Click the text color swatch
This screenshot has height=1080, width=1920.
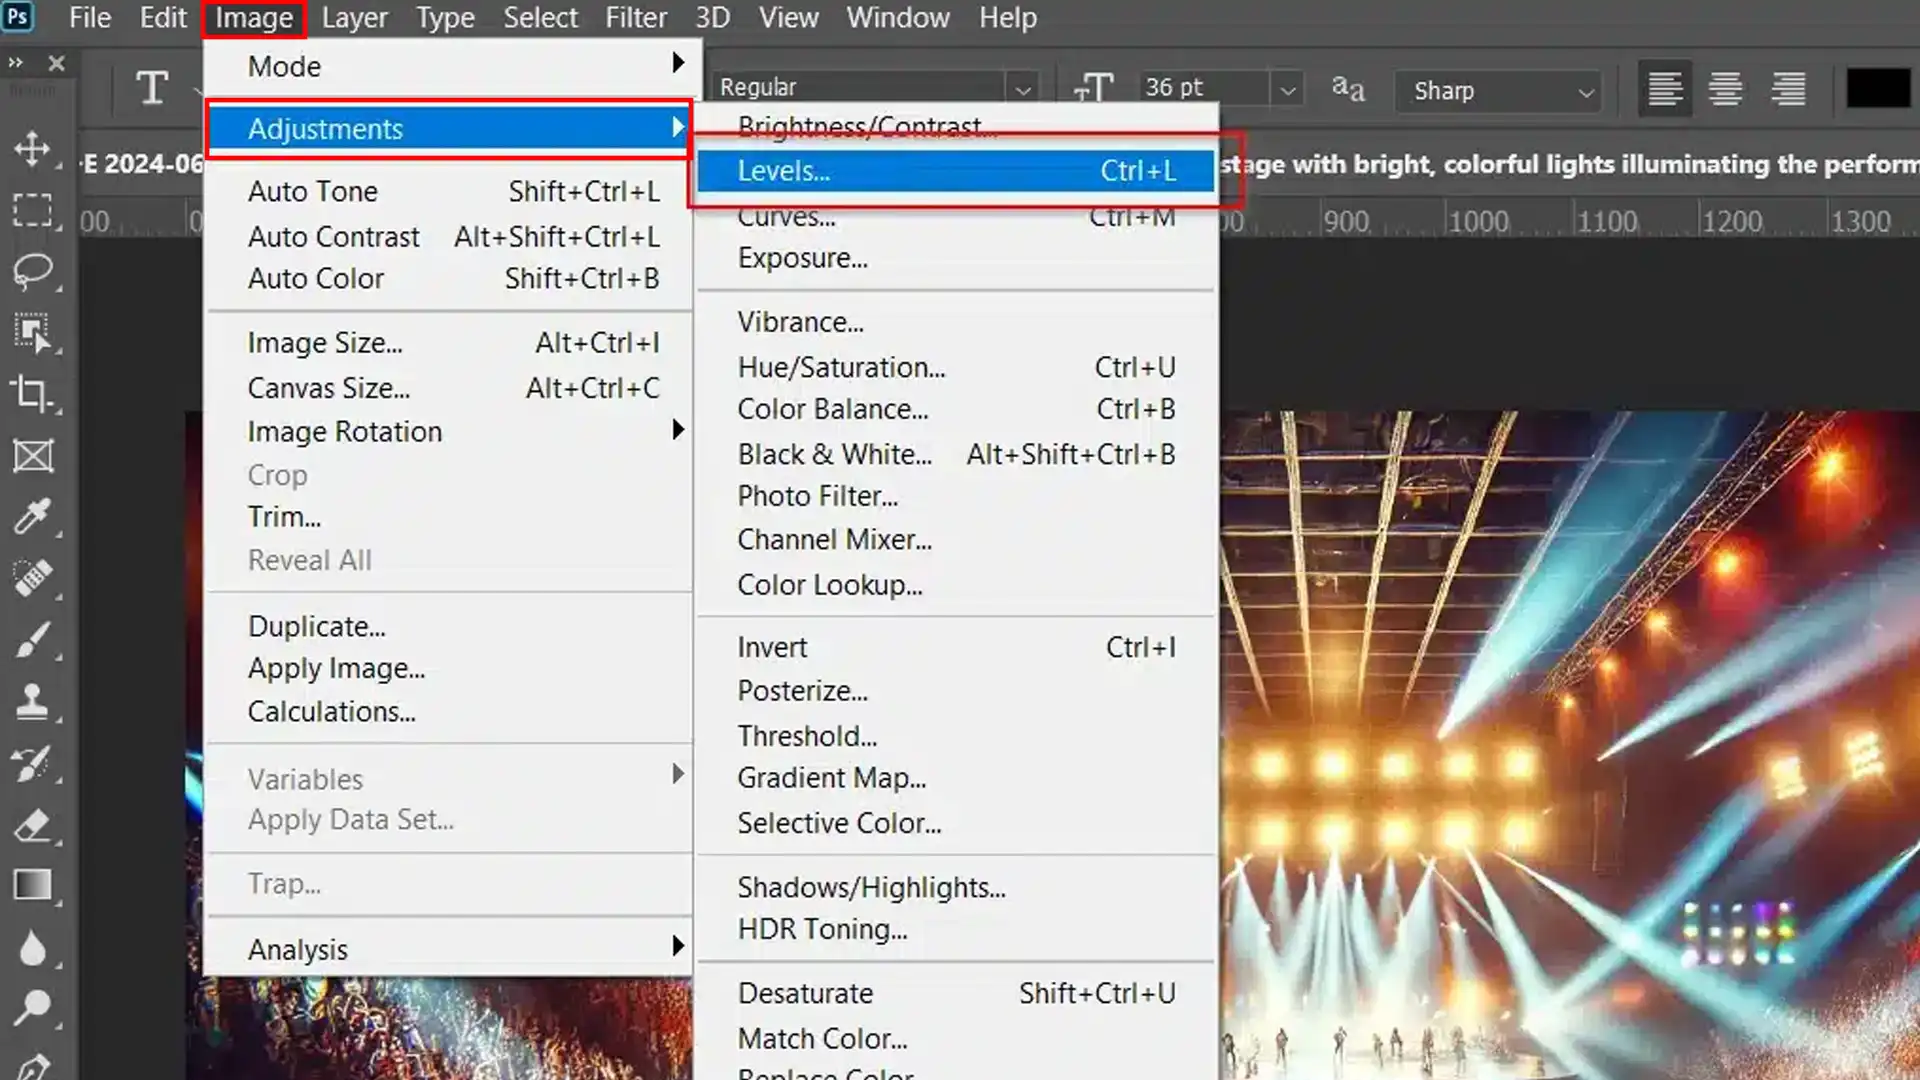click(1877, 89)
